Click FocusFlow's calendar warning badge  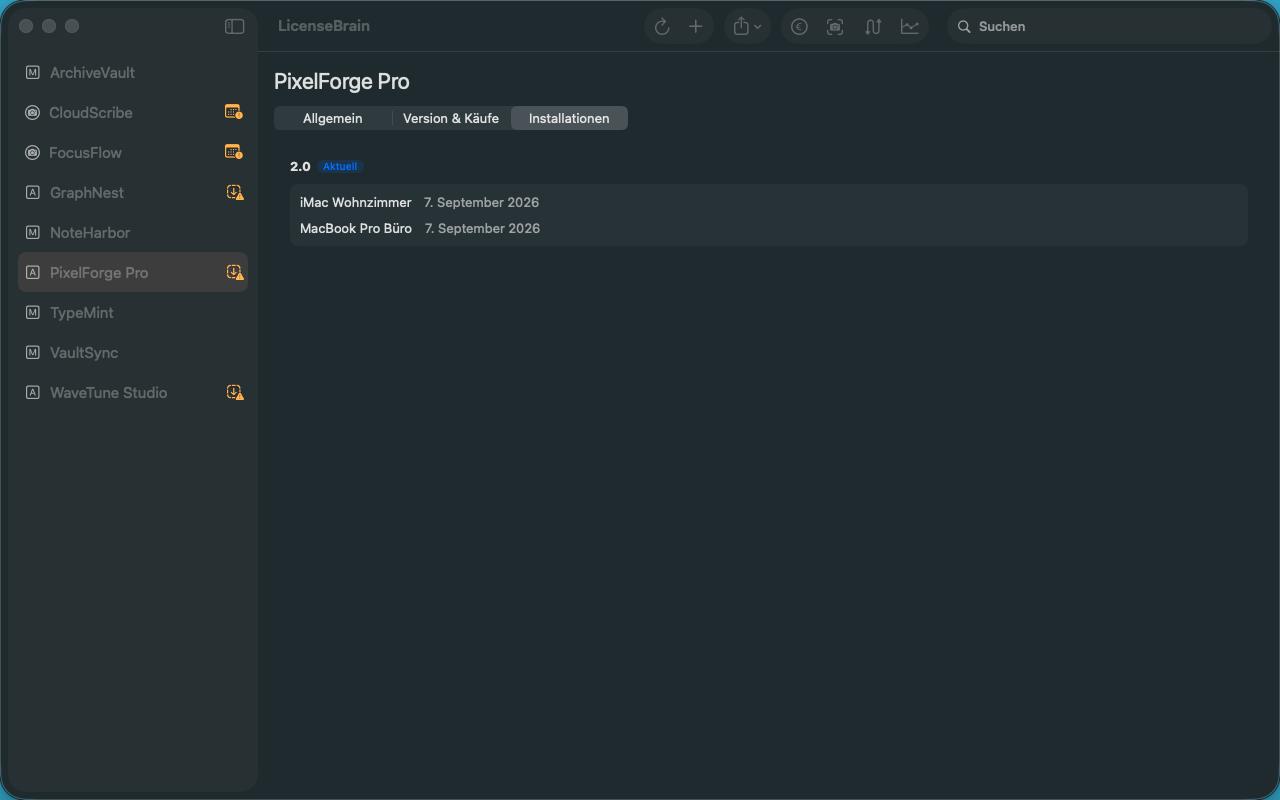[x=233, y=152]
